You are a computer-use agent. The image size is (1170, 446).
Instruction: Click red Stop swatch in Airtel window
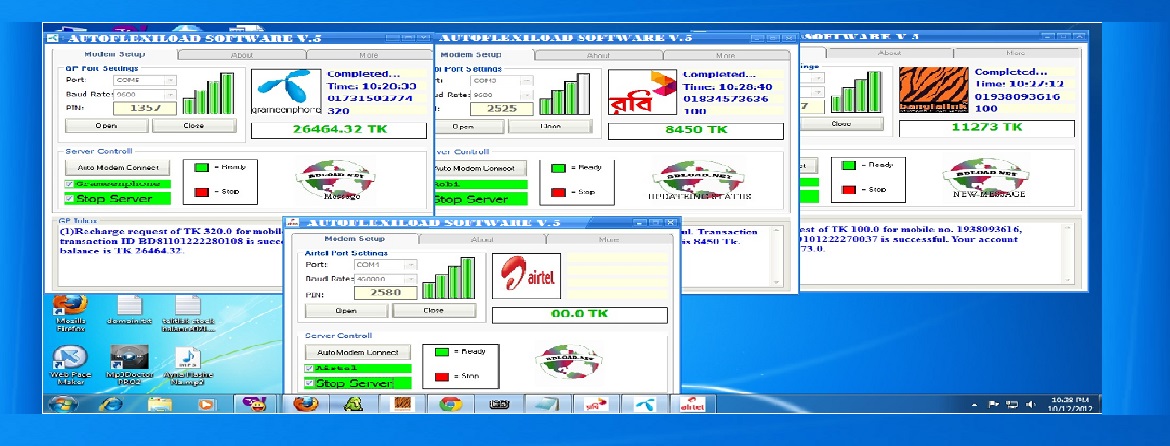point(442,377)
